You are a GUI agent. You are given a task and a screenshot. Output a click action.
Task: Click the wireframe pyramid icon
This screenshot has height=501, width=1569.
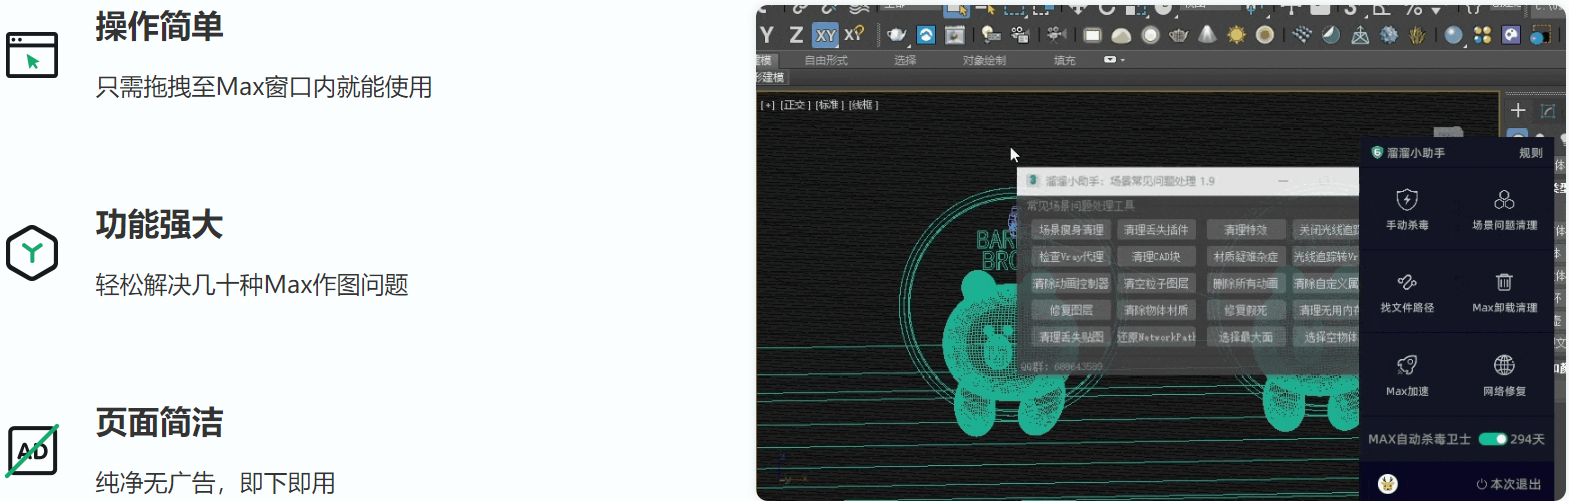click(x=1360, y=35)
